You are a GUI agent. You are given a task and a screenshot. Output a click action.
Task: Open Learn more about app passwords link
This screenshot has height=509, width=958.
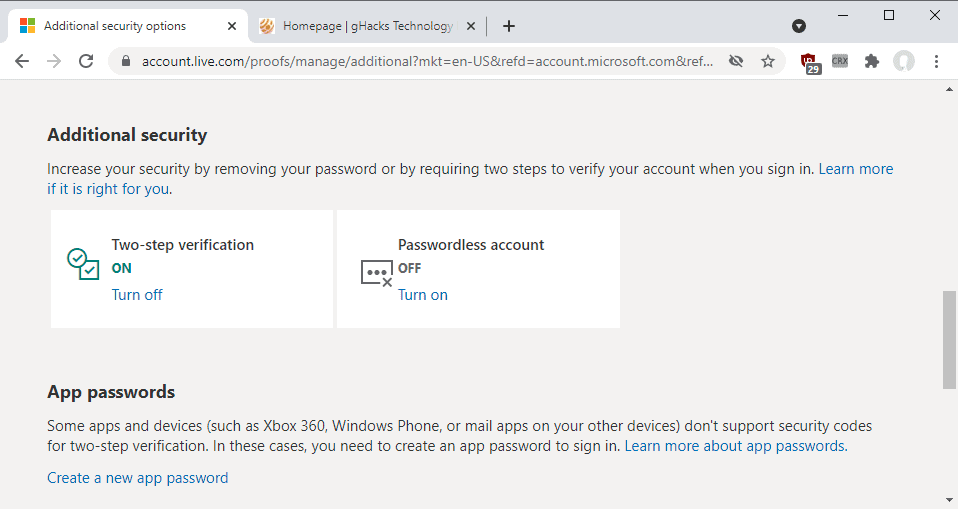(736, 446)
